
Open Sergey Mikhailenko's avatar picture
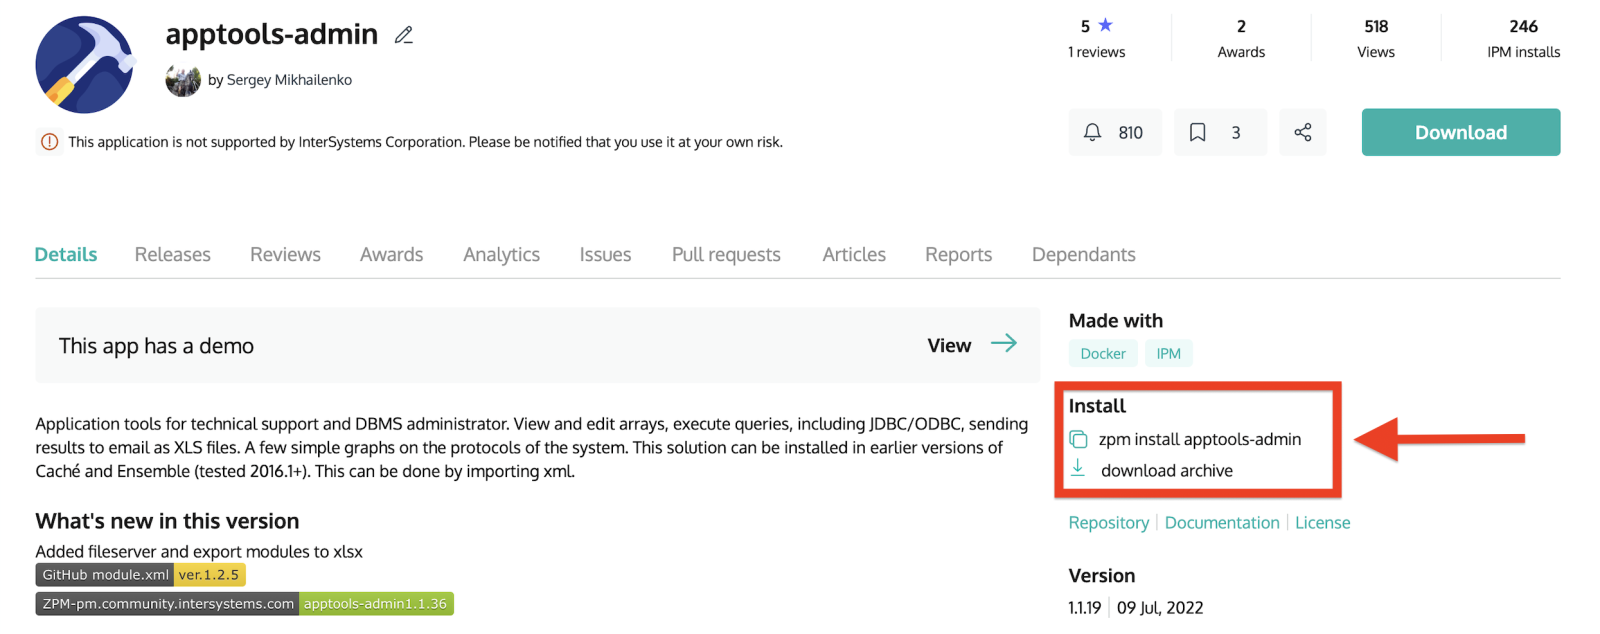point(183,80)
